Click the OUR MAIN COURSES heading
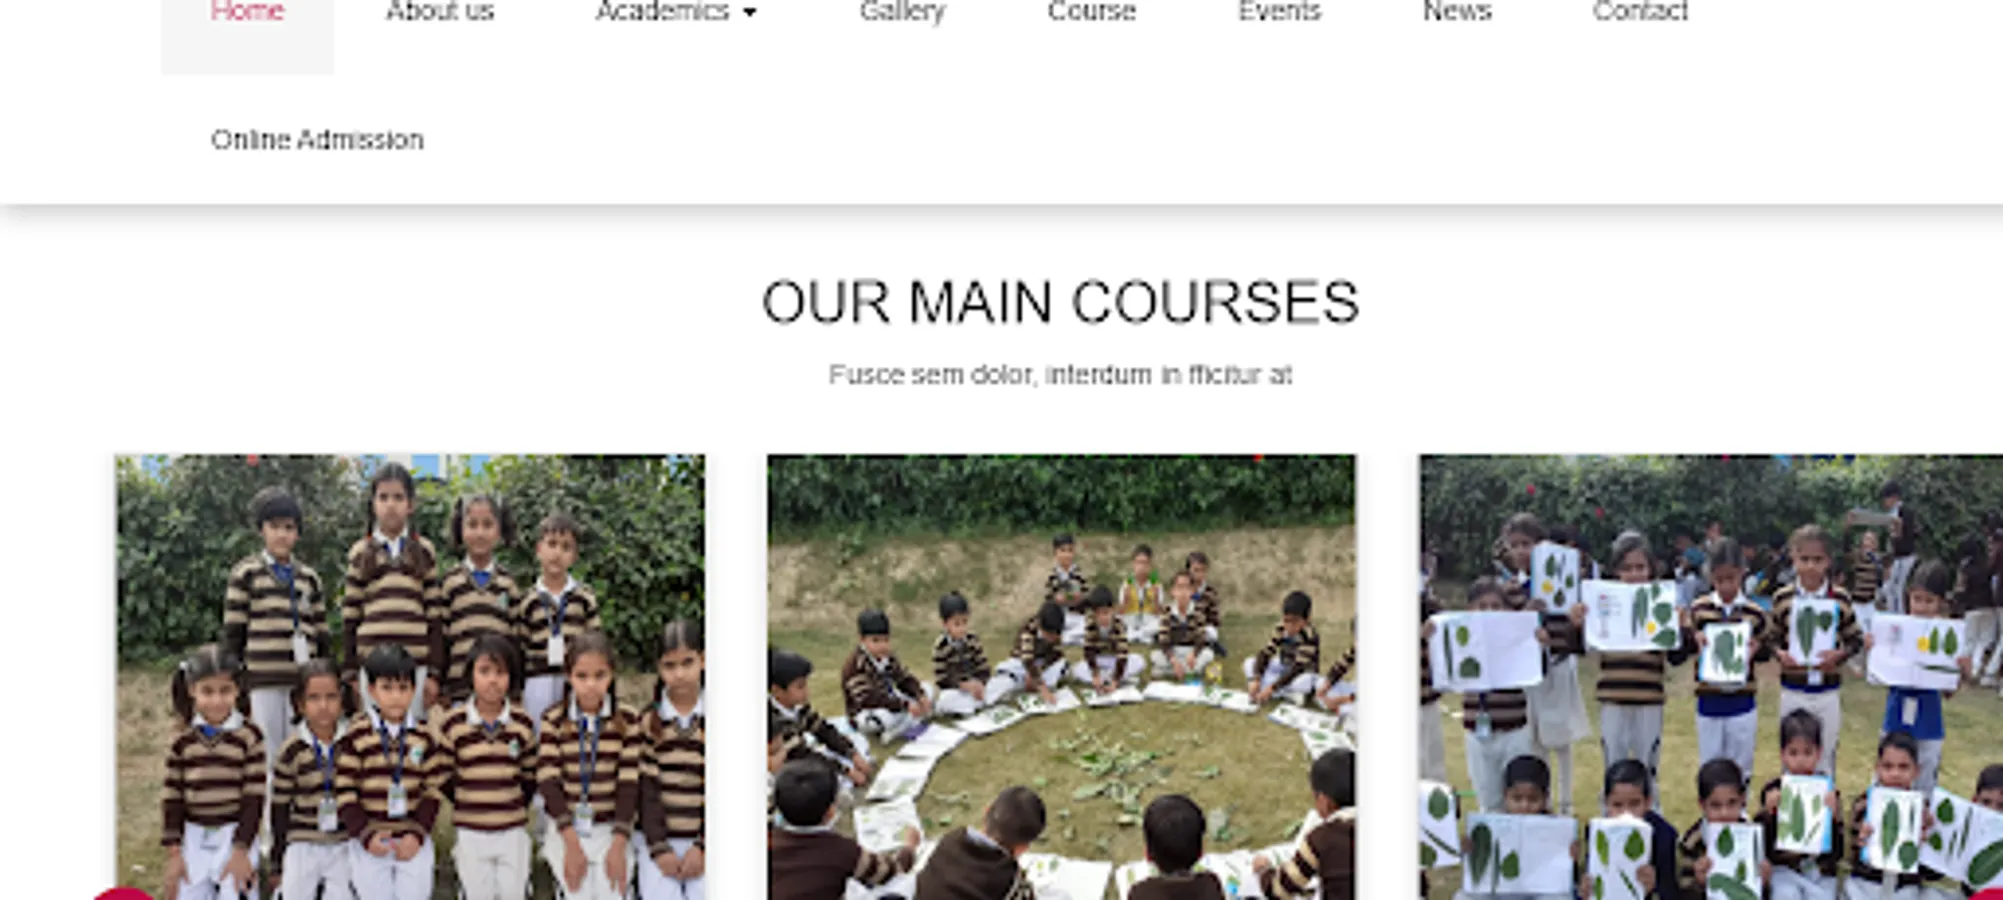The width and height of the screenshot is (2003, 900). [1060, 302]
